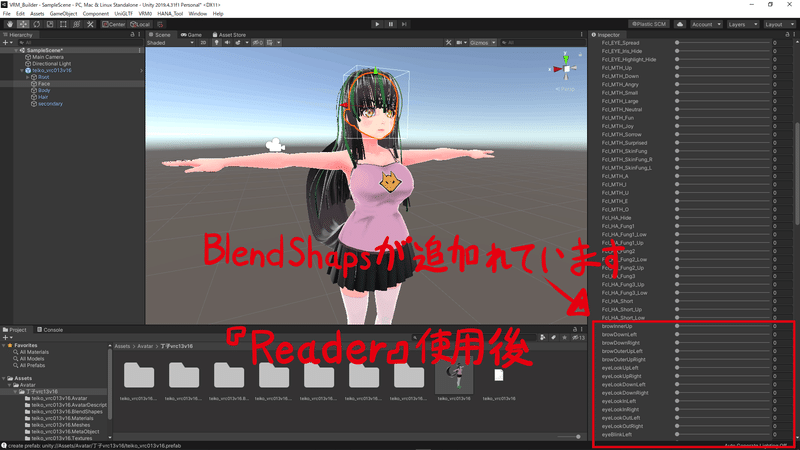Open the HANA_Tool menu
Viewport: 800px width, 450px height.
(170, 14)
